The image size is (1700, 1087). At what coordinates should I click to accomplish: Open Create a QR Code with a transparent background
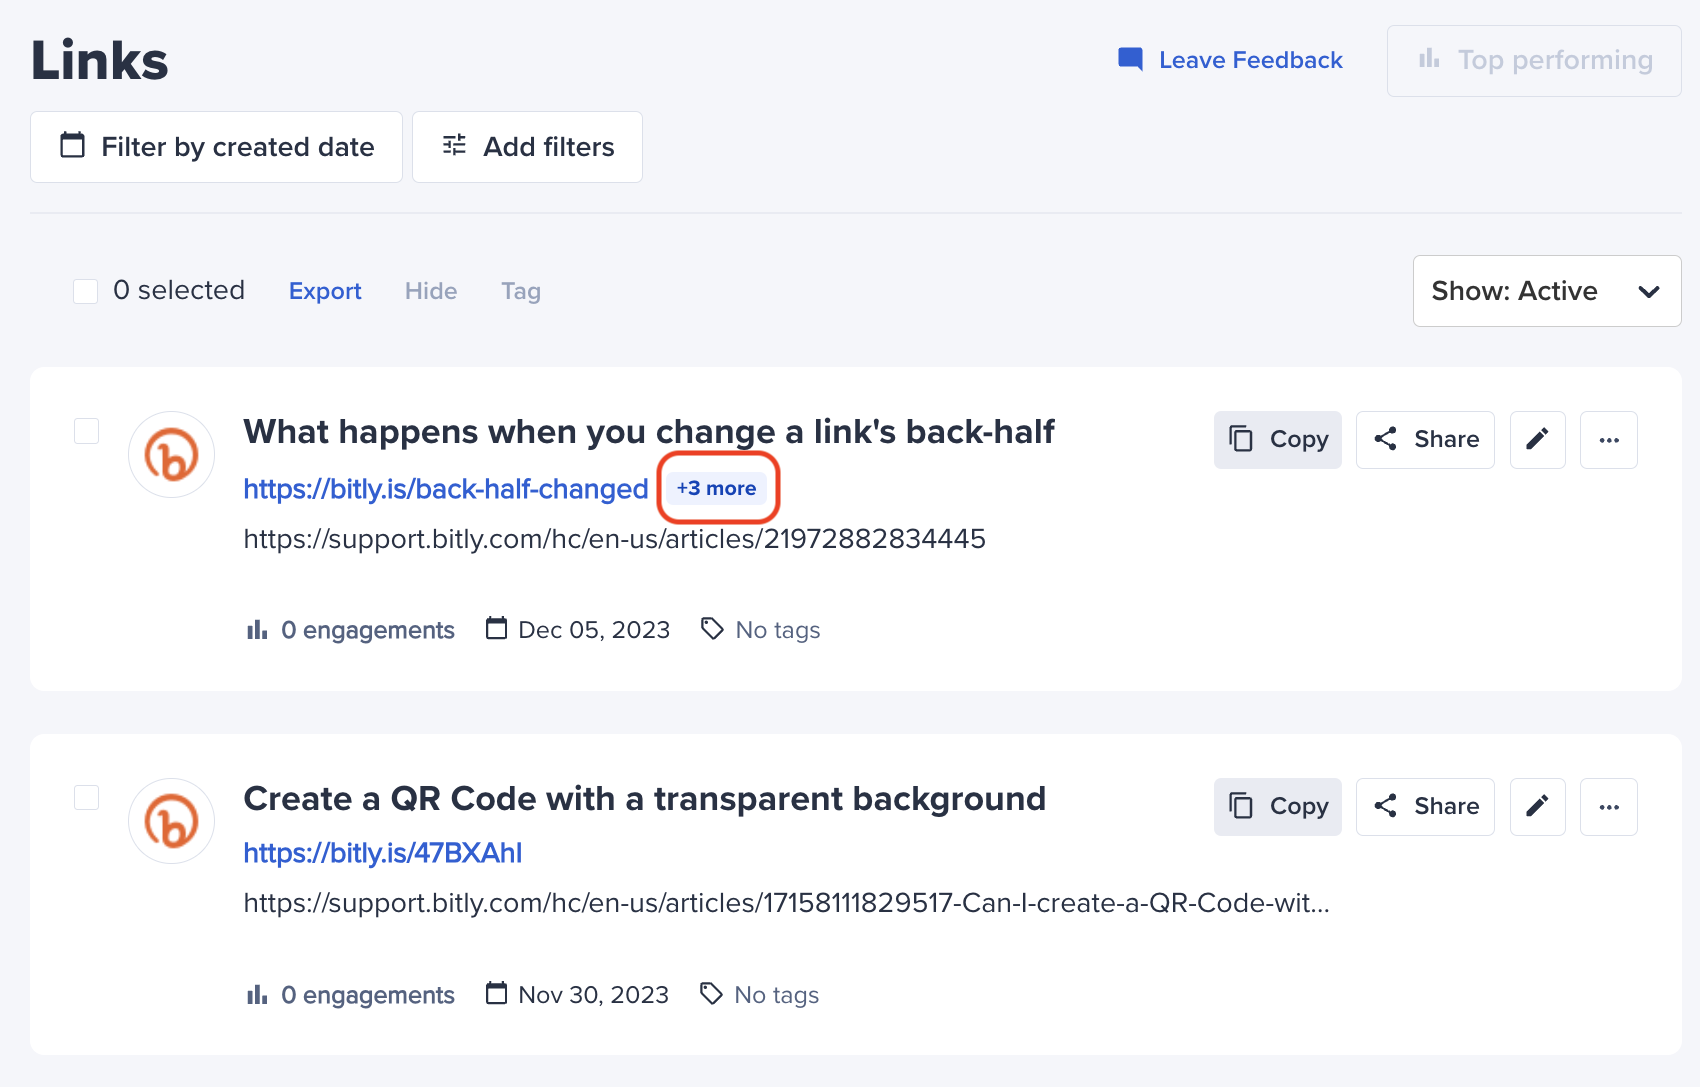tap(645, 798)
